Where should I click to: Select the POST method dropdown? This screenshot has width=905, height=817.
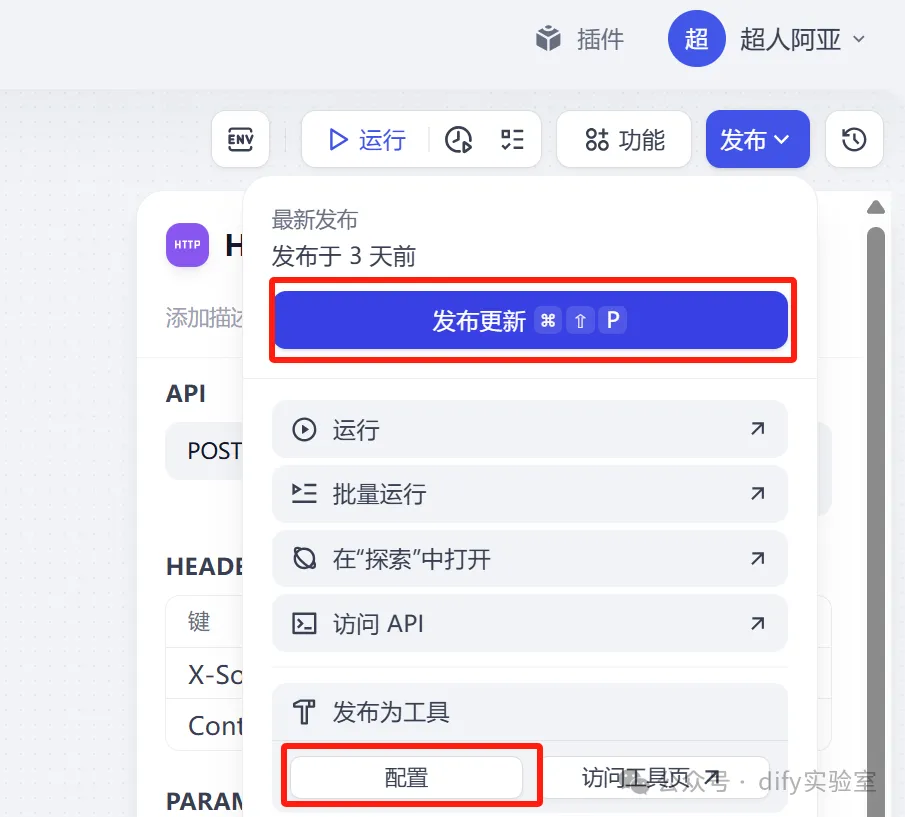point(205,451)
